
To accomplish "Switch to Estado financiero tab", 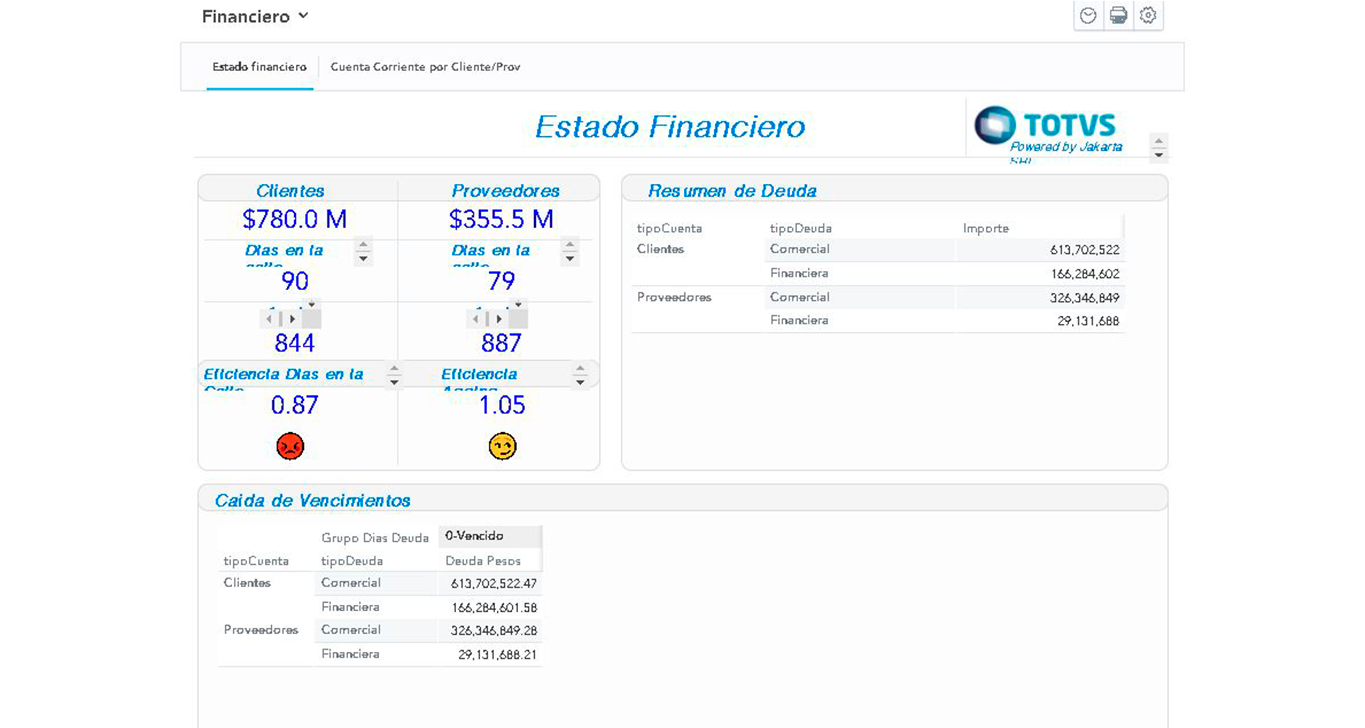I will (x=259, y=67).
